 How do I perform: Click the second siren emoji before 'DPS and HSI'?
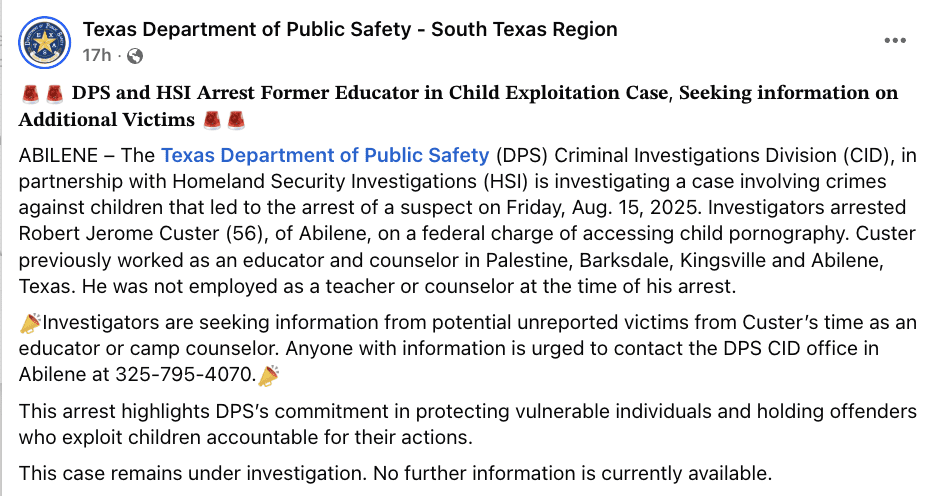tap(54, 93)
